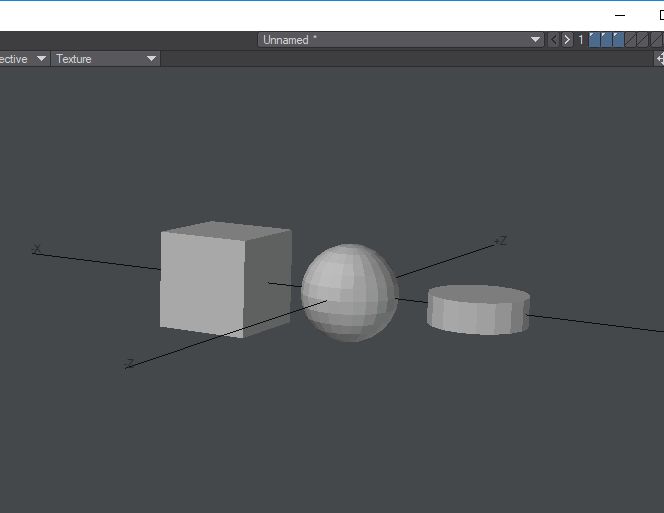This screenshot has height=513, width=664.
Task: Click the -X axis label
Action: (36, 248)
